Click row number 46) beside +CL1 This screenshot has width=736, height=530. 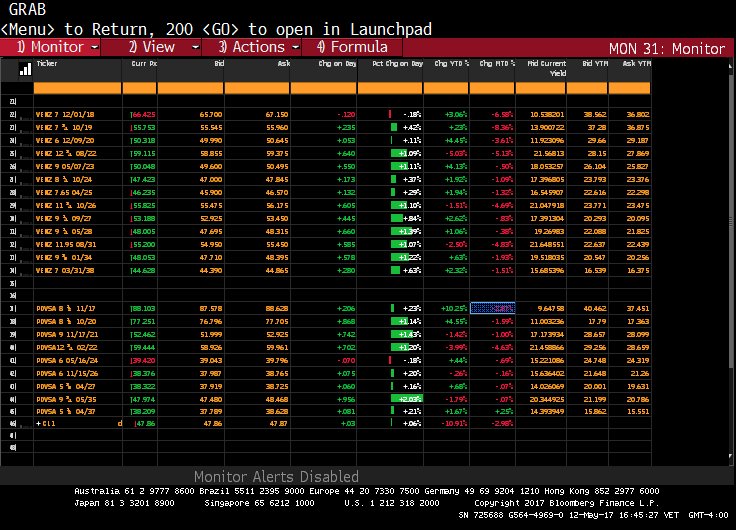pos(13,423)
